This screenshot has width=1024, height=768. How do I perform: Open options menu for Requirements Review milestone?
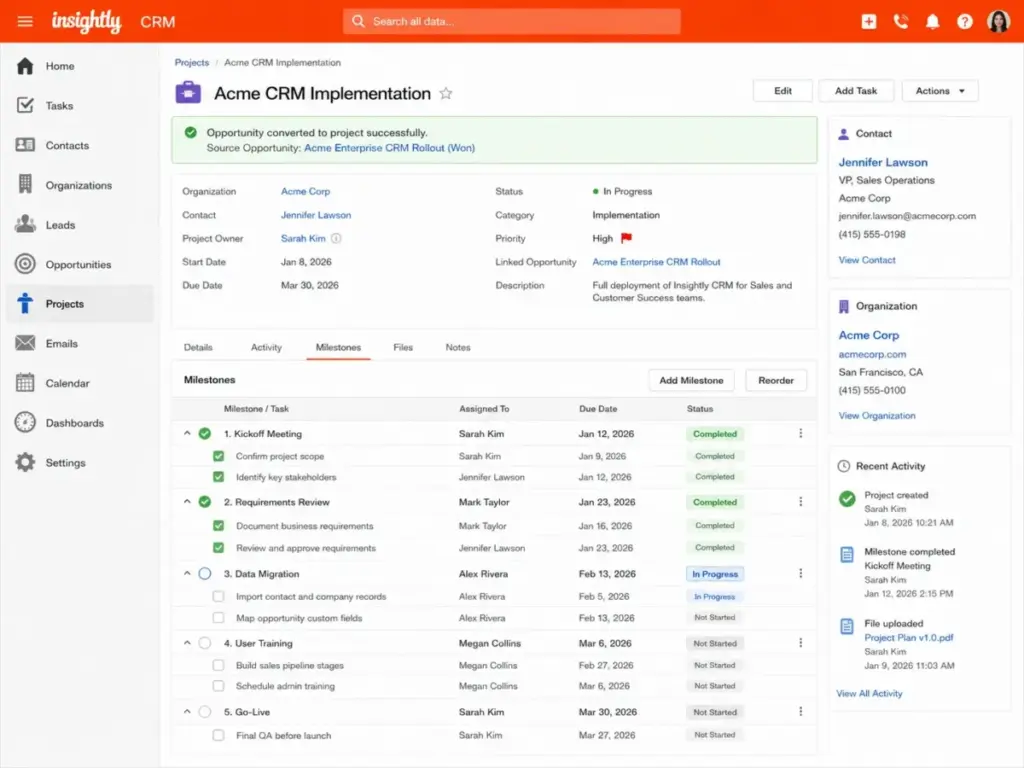click(x=801, y=502)
